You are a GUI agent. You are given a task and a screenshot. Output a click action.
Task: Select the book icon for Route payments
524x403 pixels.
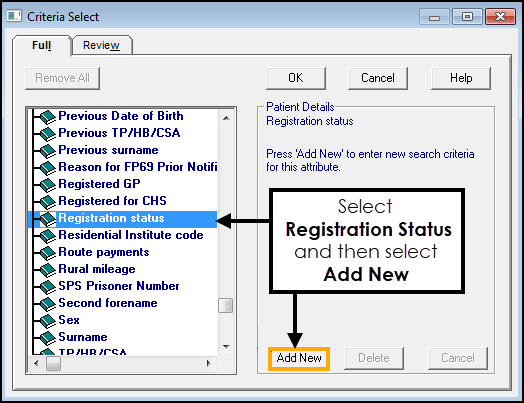[x=48, y=252]
